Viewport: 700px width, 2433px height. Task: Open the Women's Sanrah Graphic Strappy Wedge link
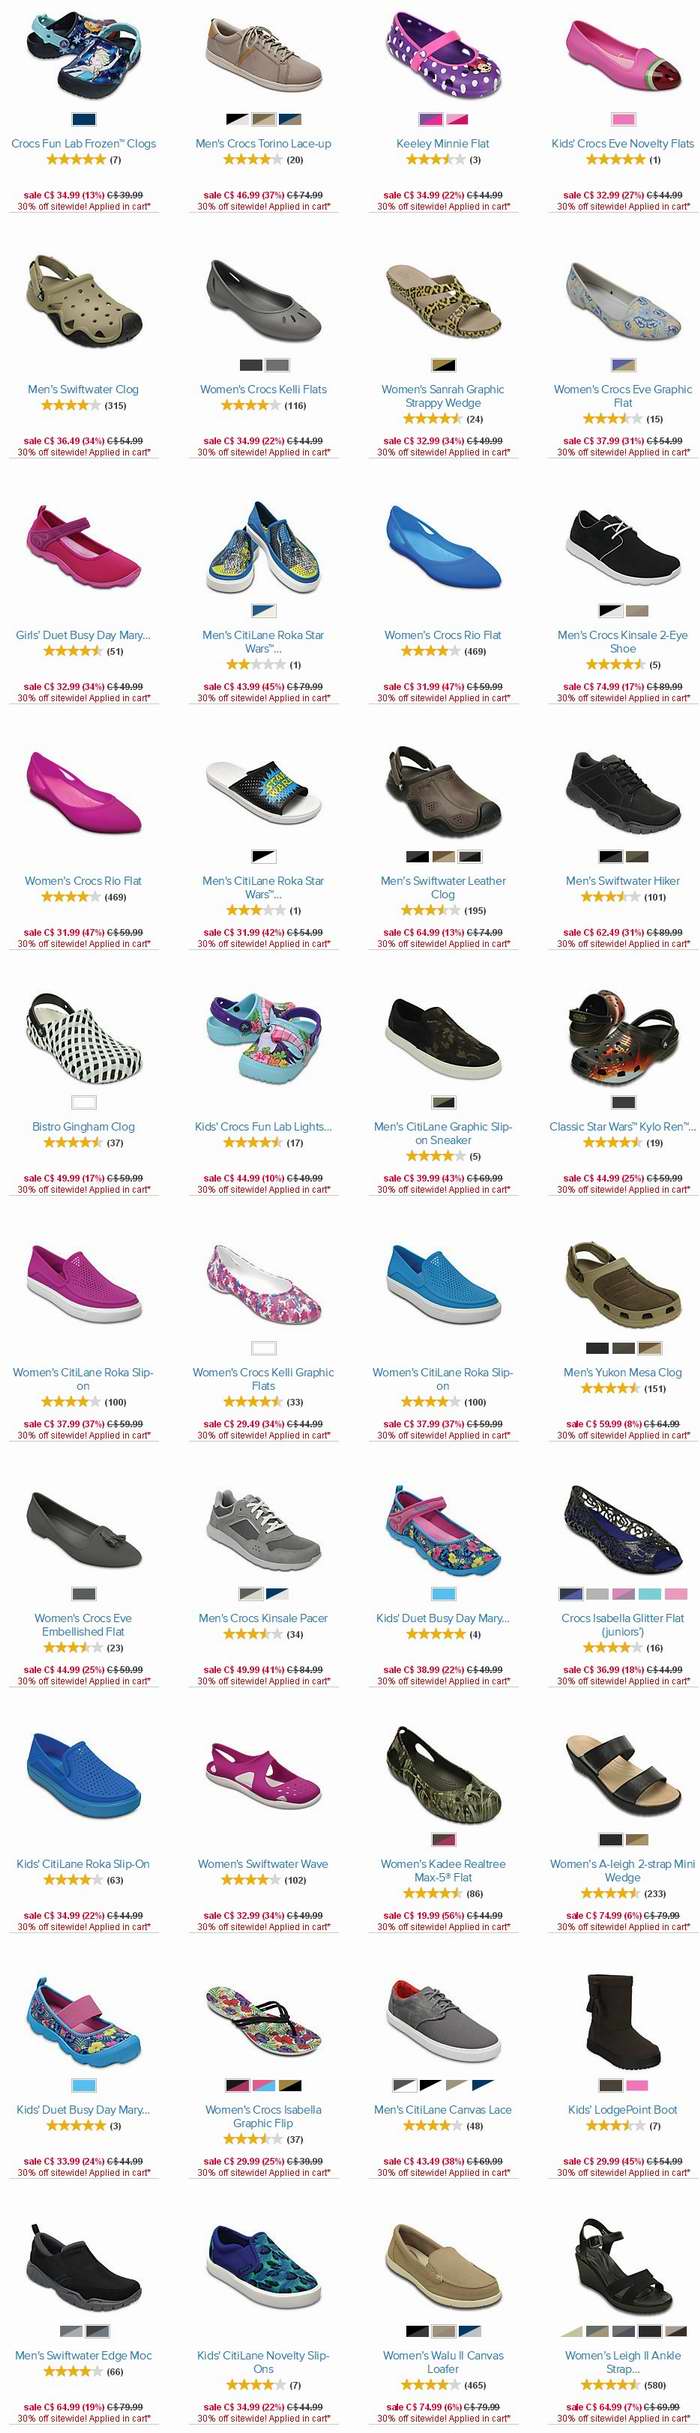[x=443, y=396]
